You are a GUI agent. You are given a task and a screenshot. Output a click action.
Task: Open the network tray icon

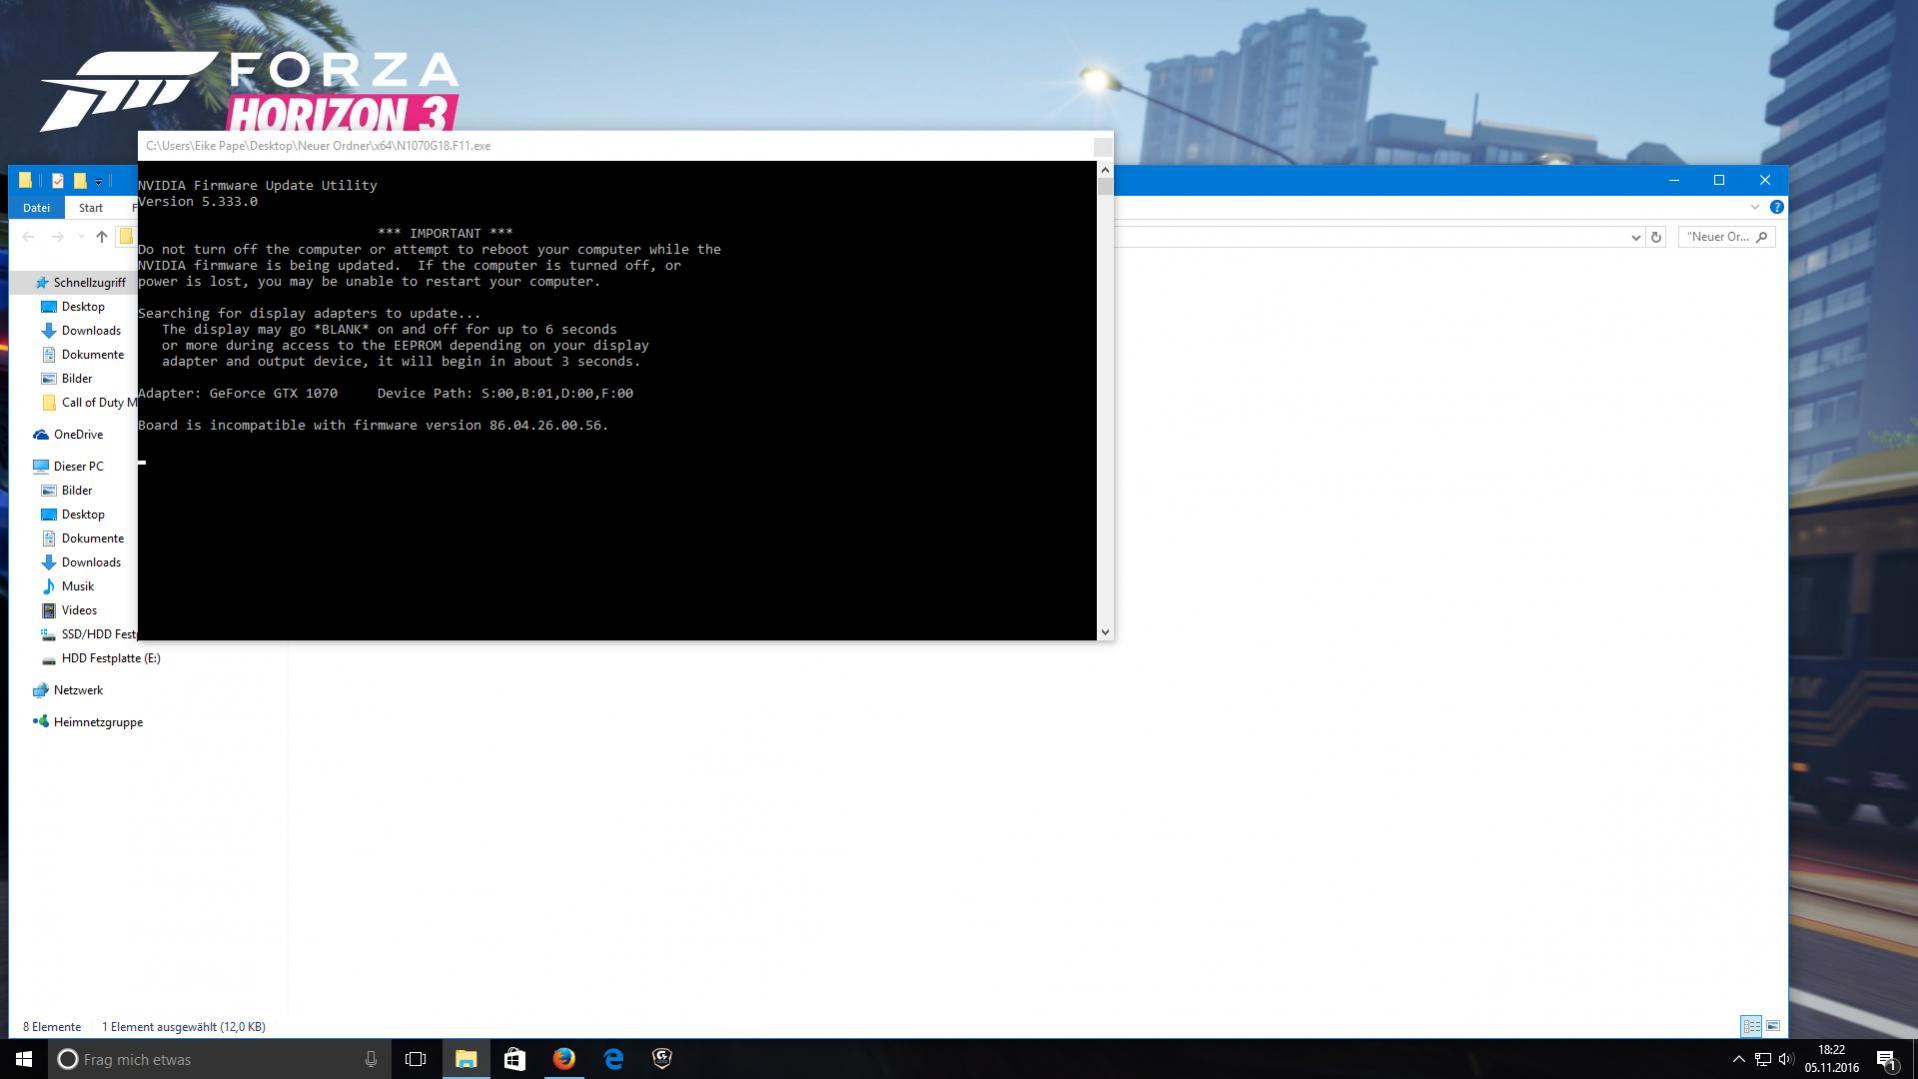(1763, 1059)
